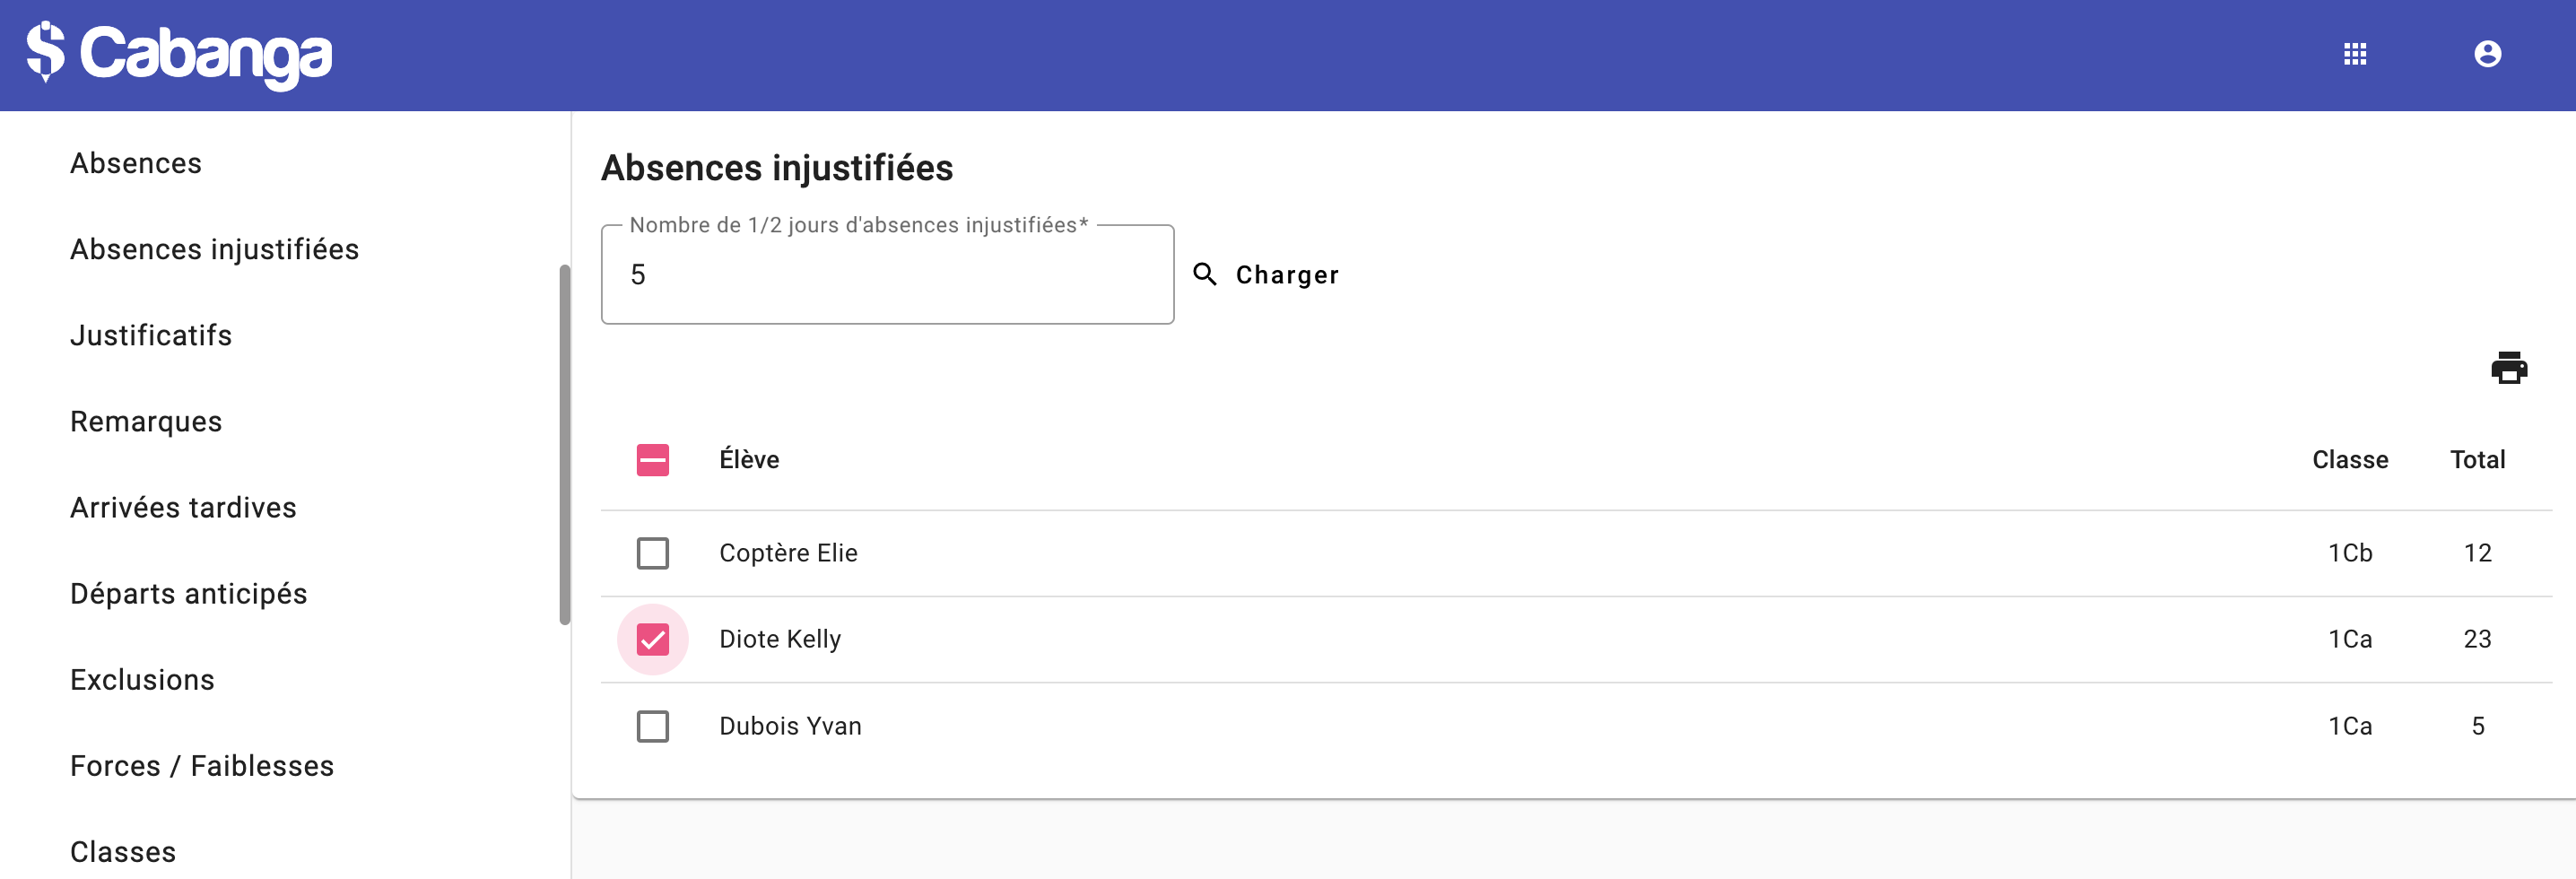The height and width of the screenshot is (879, 2576).
Task: Toggle the select-all students checkbox
Action: [653, 460]
